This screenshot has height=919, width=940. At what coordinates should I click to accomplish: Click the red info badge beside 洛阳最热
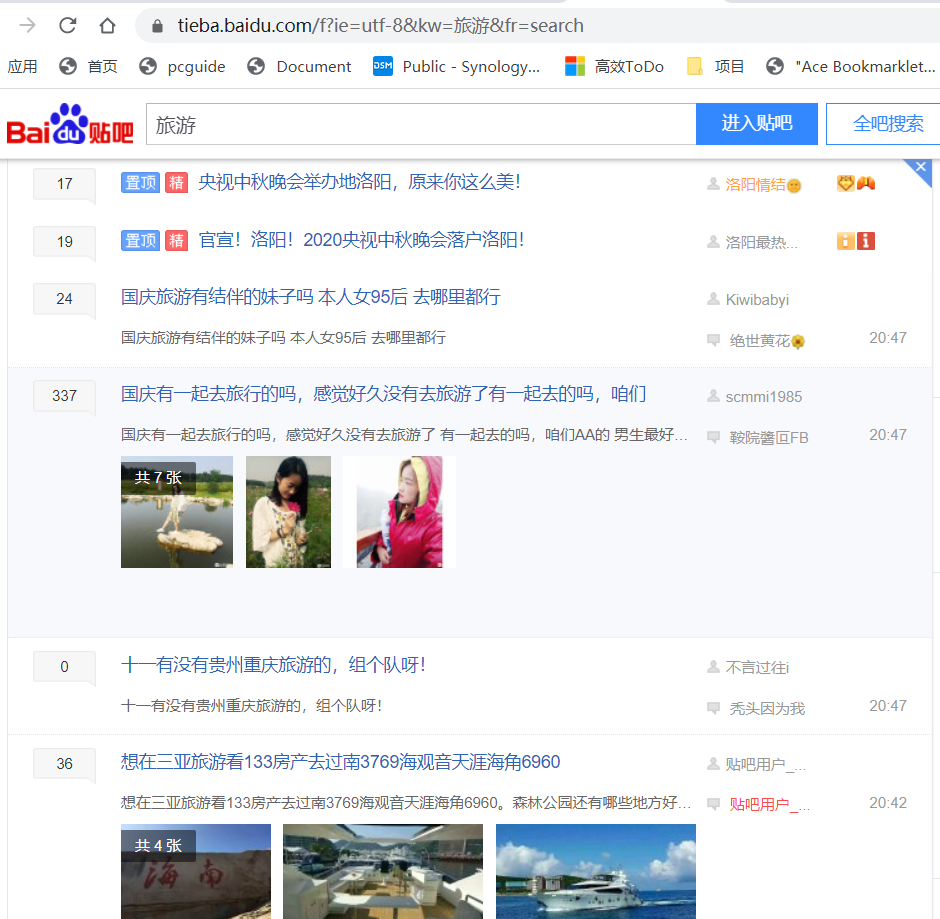[x=864, y=241]
